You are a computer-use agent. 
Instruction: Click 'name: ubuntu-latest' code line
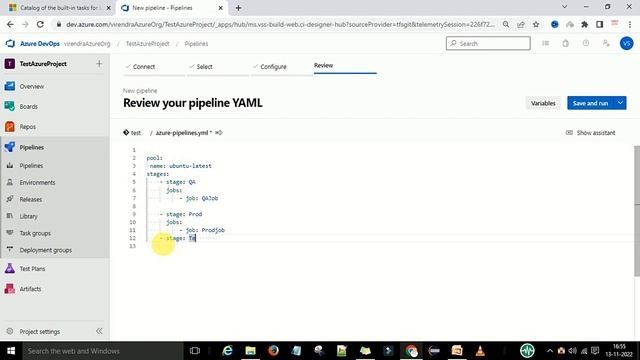pyautogui.click(x=180, y=166)
